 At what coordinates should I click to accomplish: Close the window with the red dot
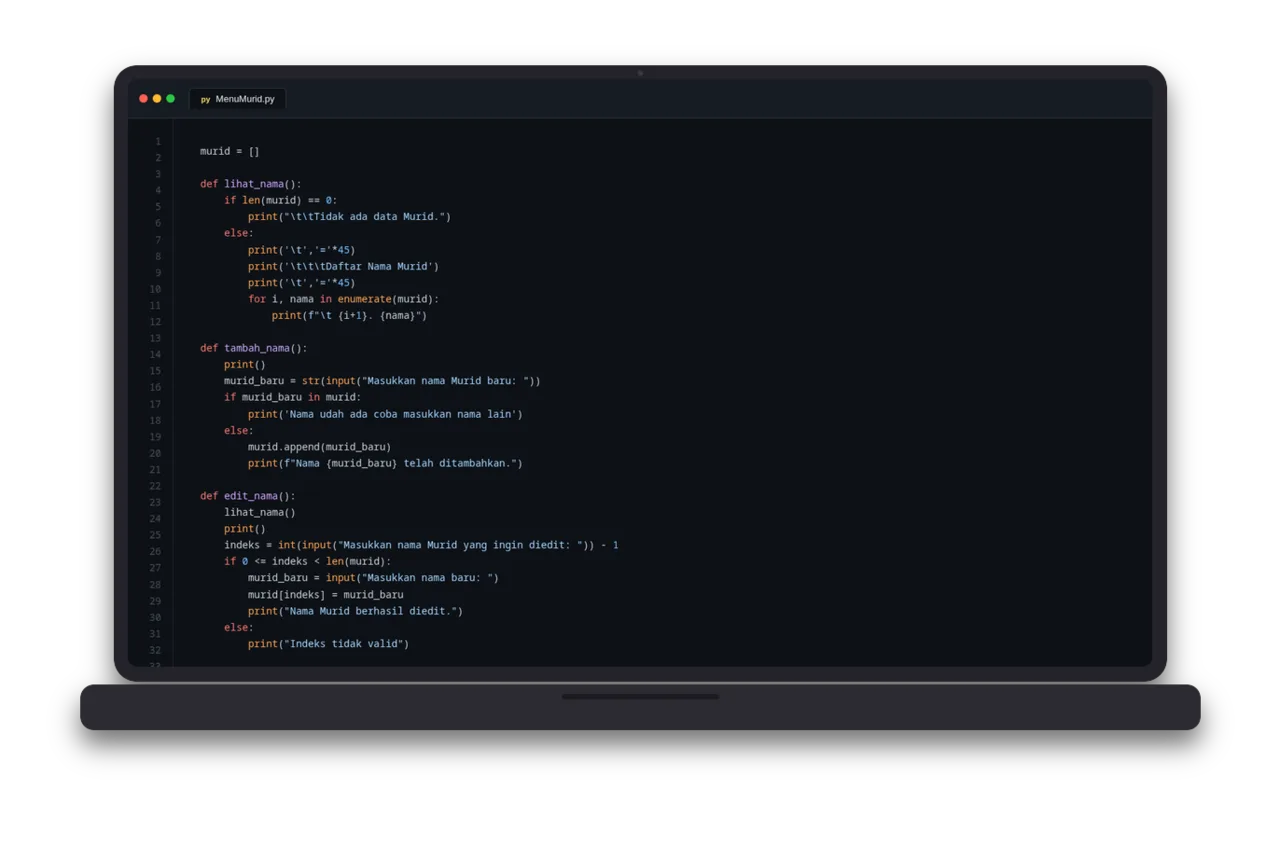click(143, 99)
